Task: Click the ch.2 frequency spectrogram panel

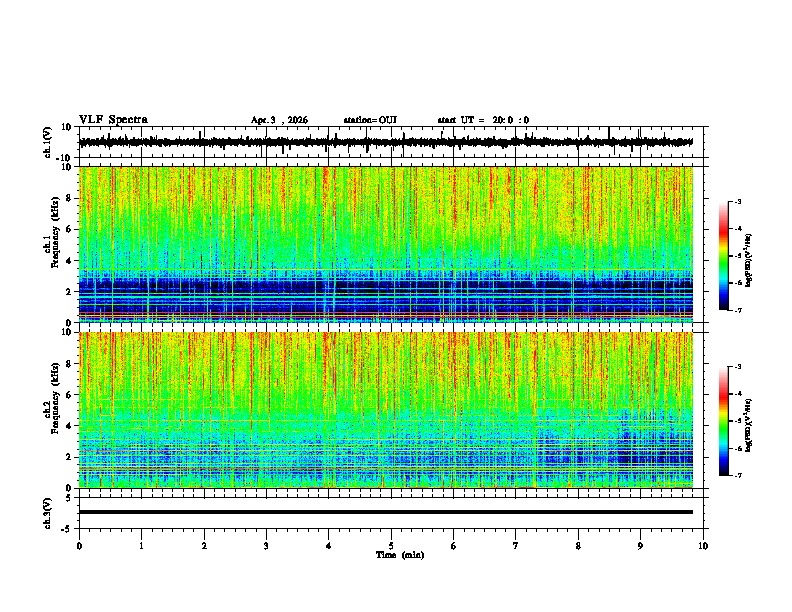Action: pos(386,410)
